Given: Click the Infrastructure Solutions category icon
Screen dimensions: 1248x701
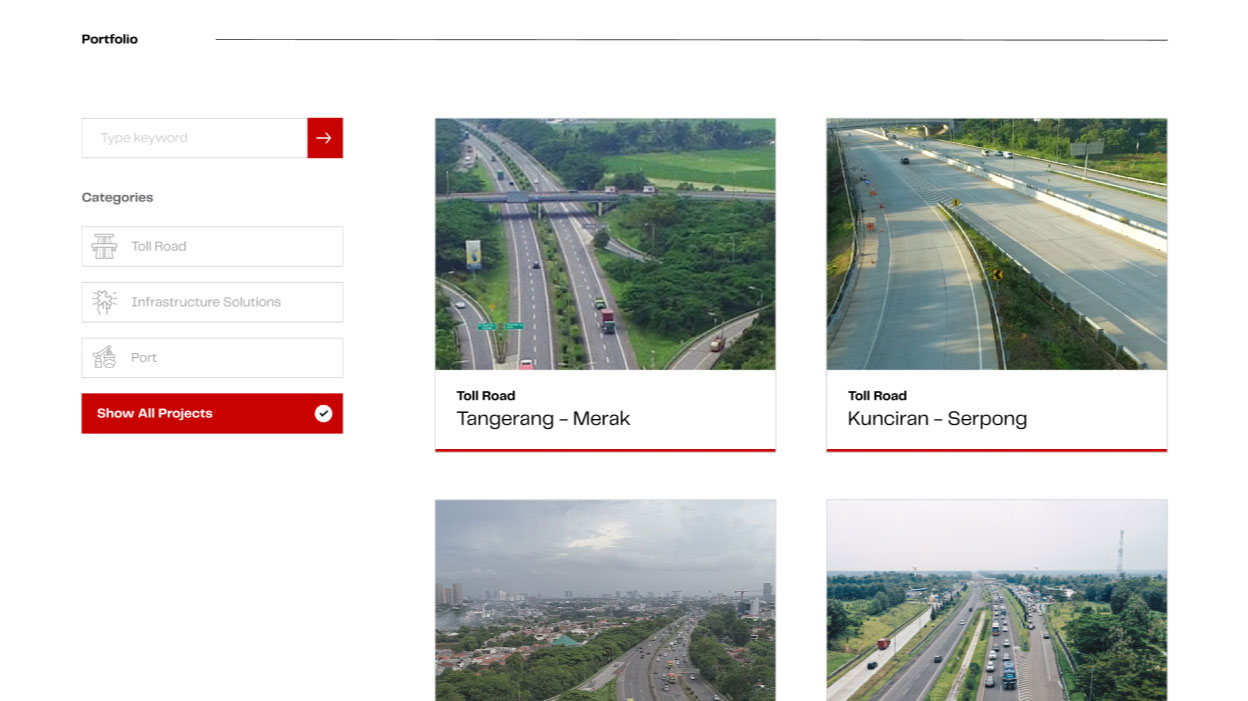Looking at the screenshot, I should pyautogui.click(x=104, y=302).
